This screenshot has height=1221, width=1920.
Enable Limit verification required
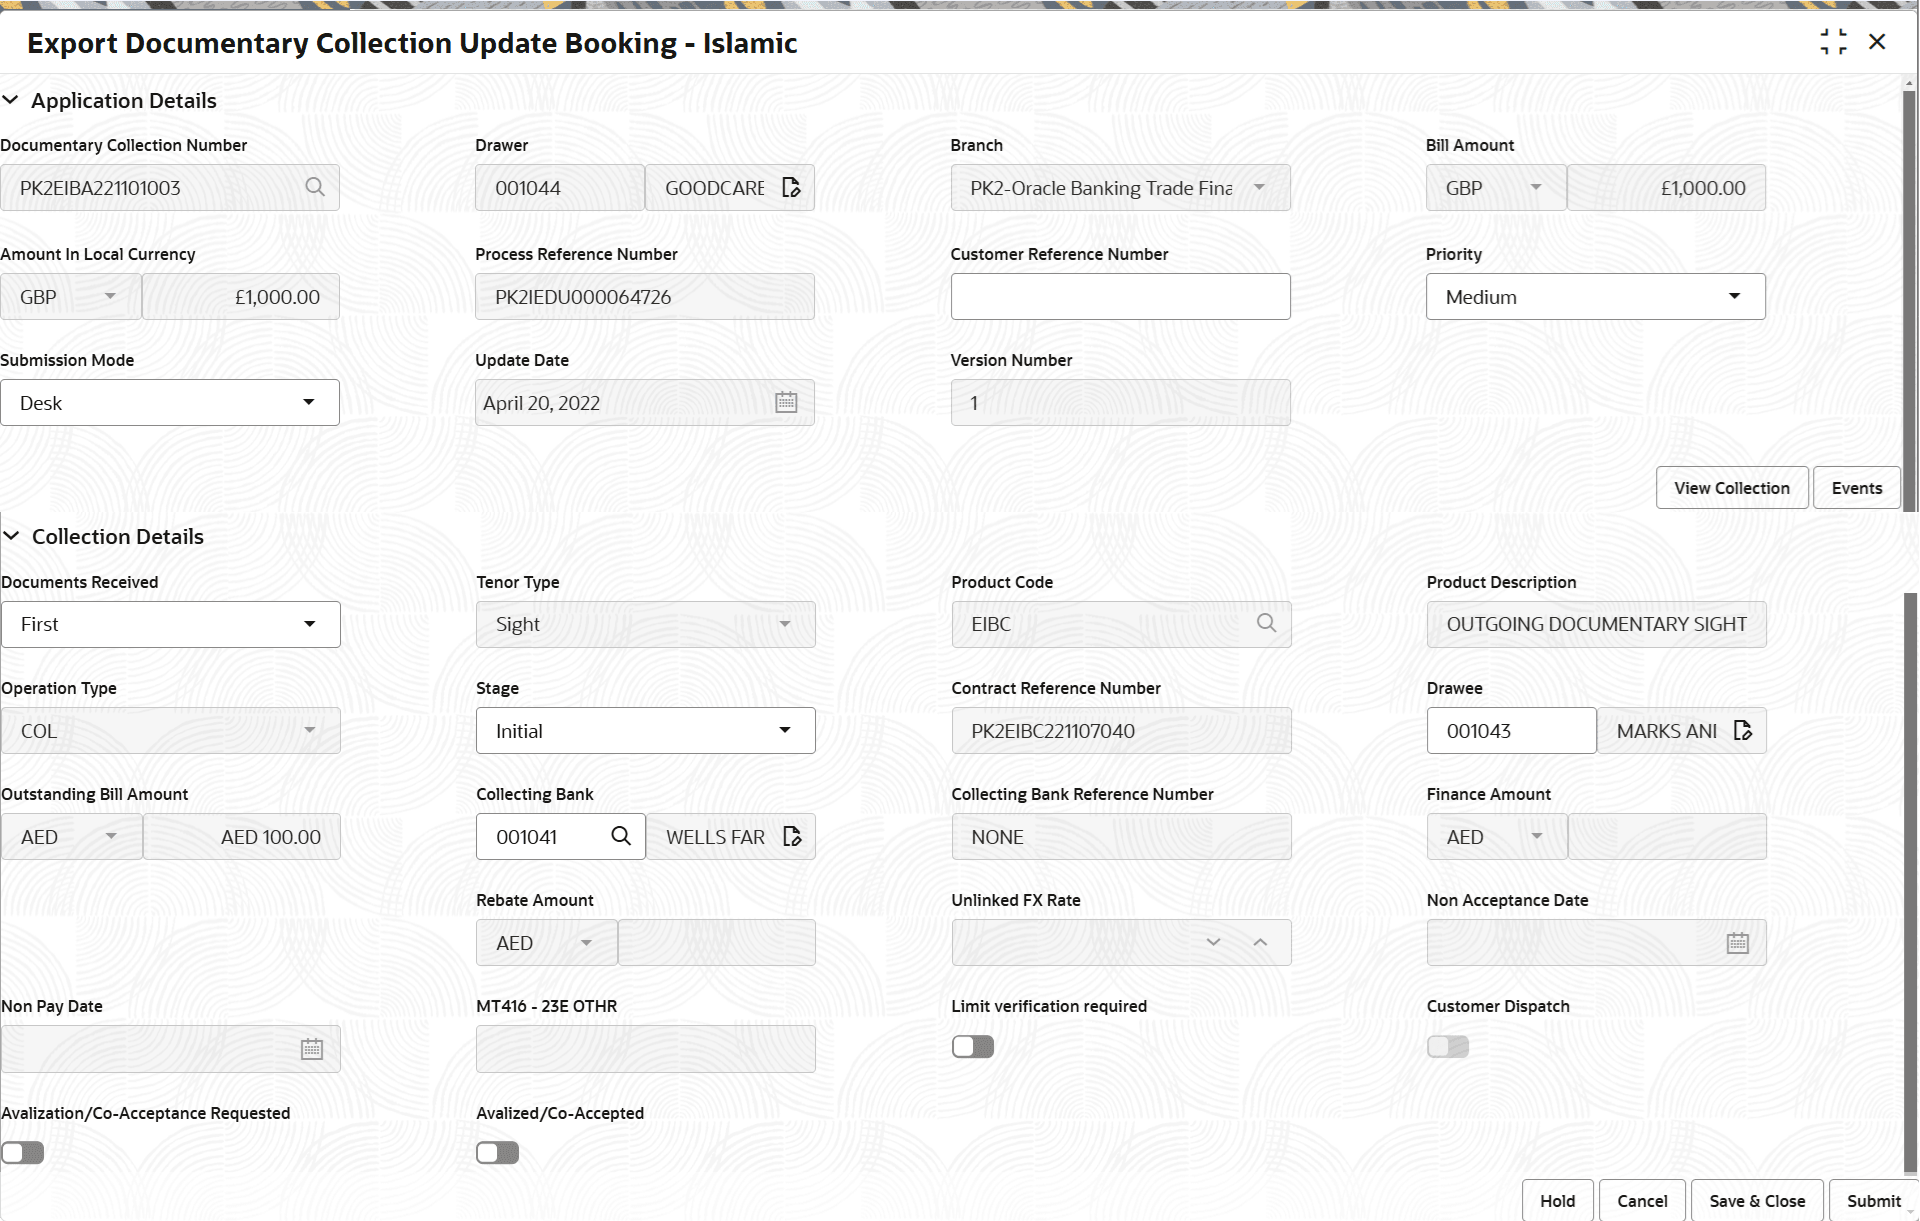tap(971, 1046)
